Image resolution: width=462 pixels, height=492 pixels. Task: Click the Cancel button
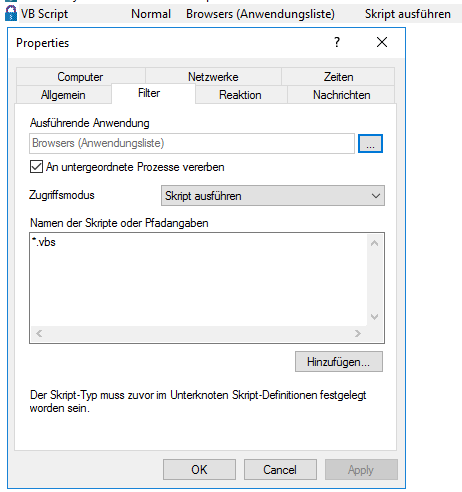[x=280, y=470]
